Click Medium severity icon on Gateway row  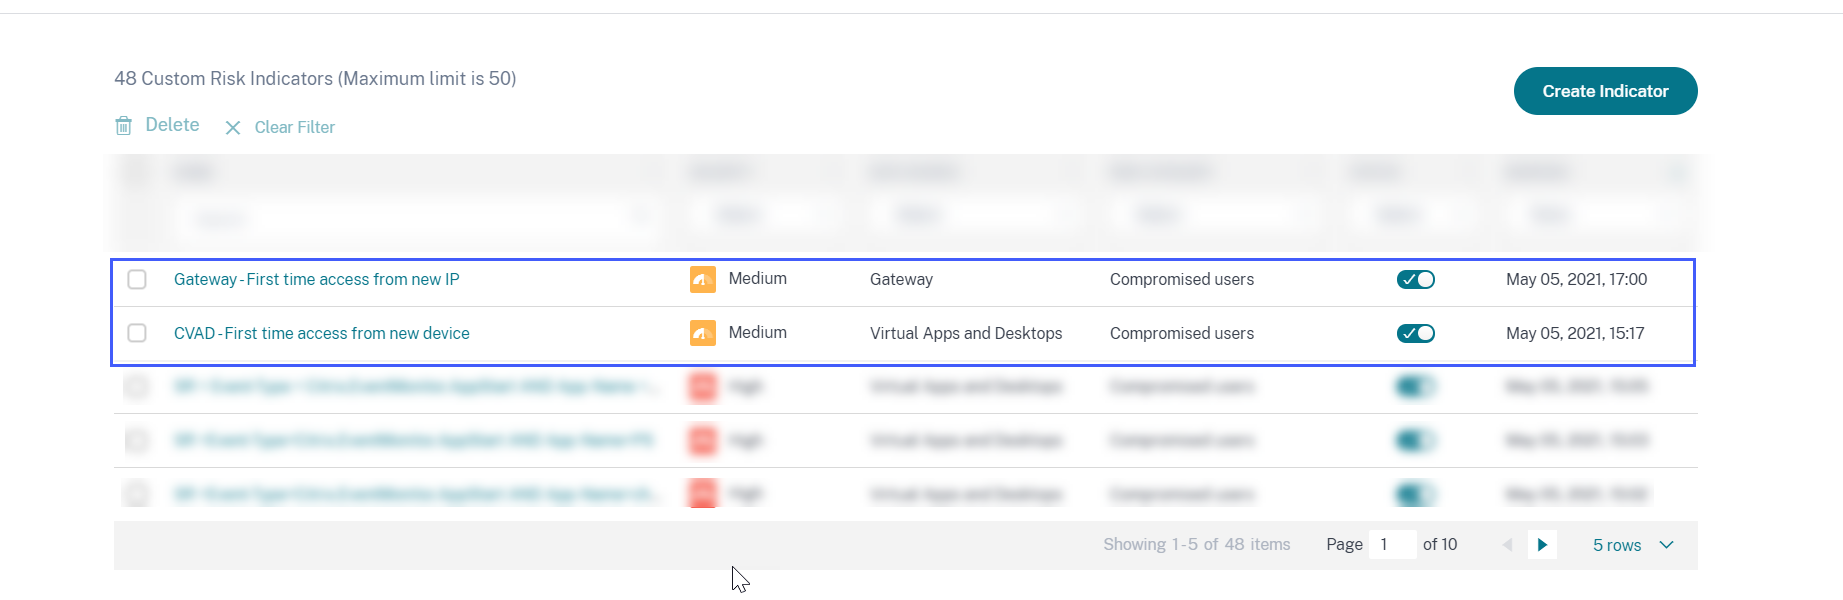703,280
